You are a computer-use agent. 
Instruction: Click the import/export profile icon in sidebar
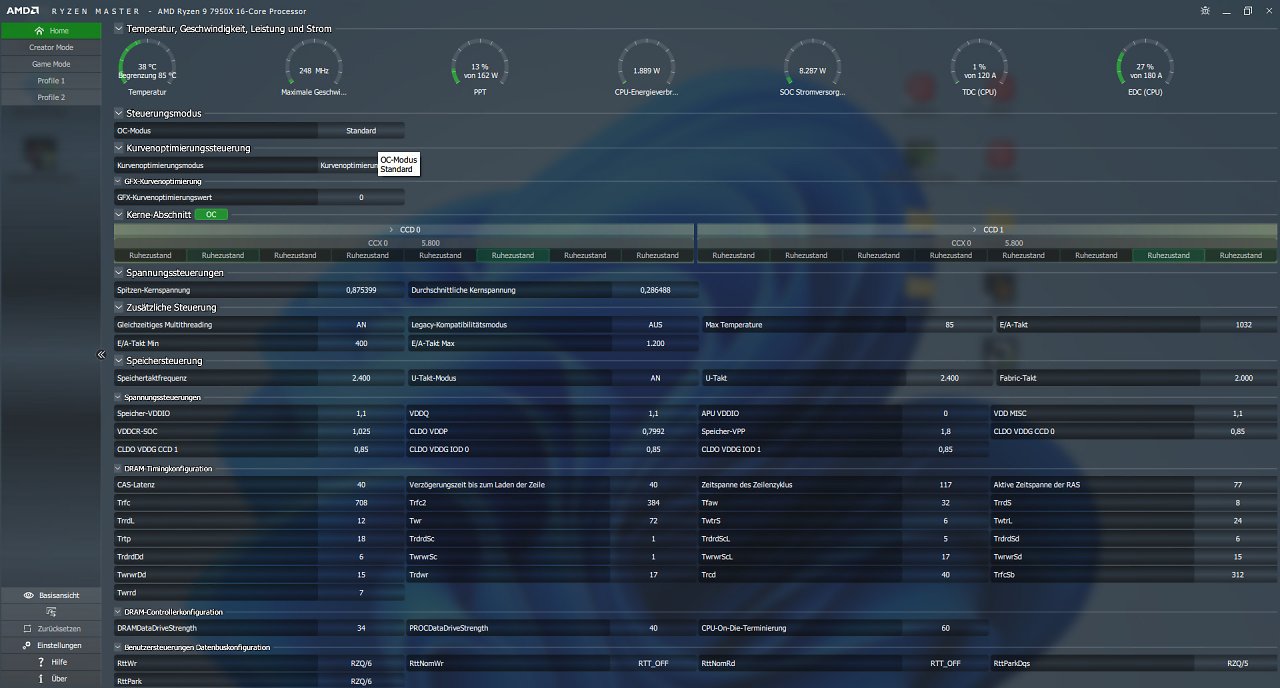(50, 611)
